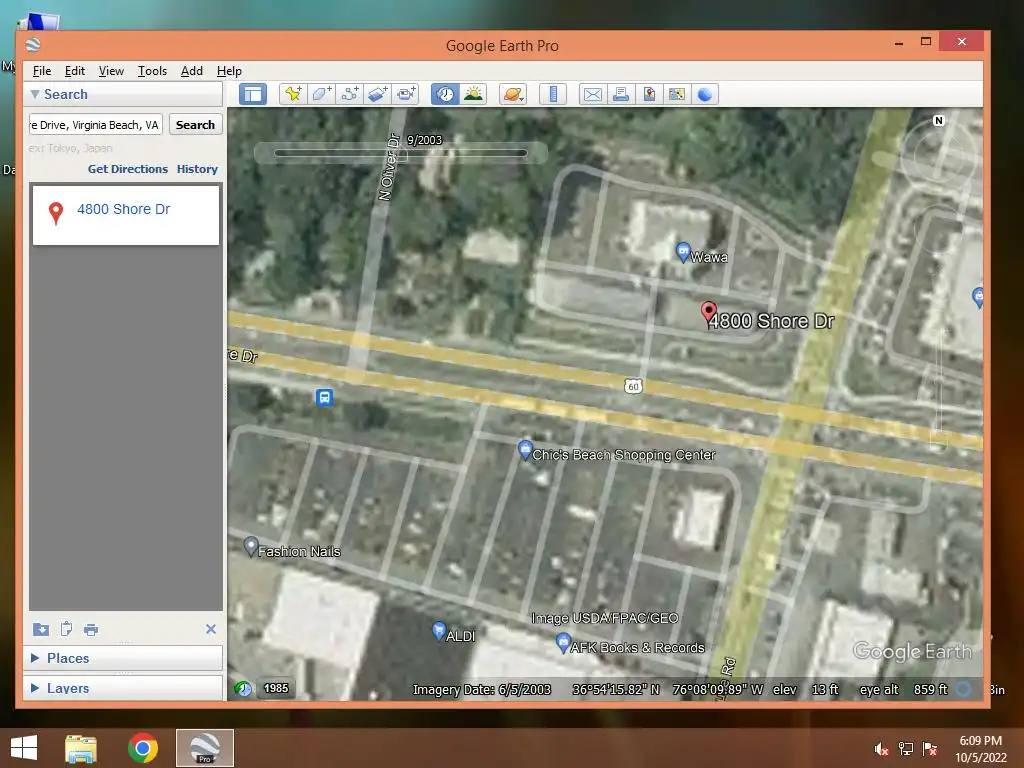Open the Tools menu

pyautogui.click(x=152, y=71)
